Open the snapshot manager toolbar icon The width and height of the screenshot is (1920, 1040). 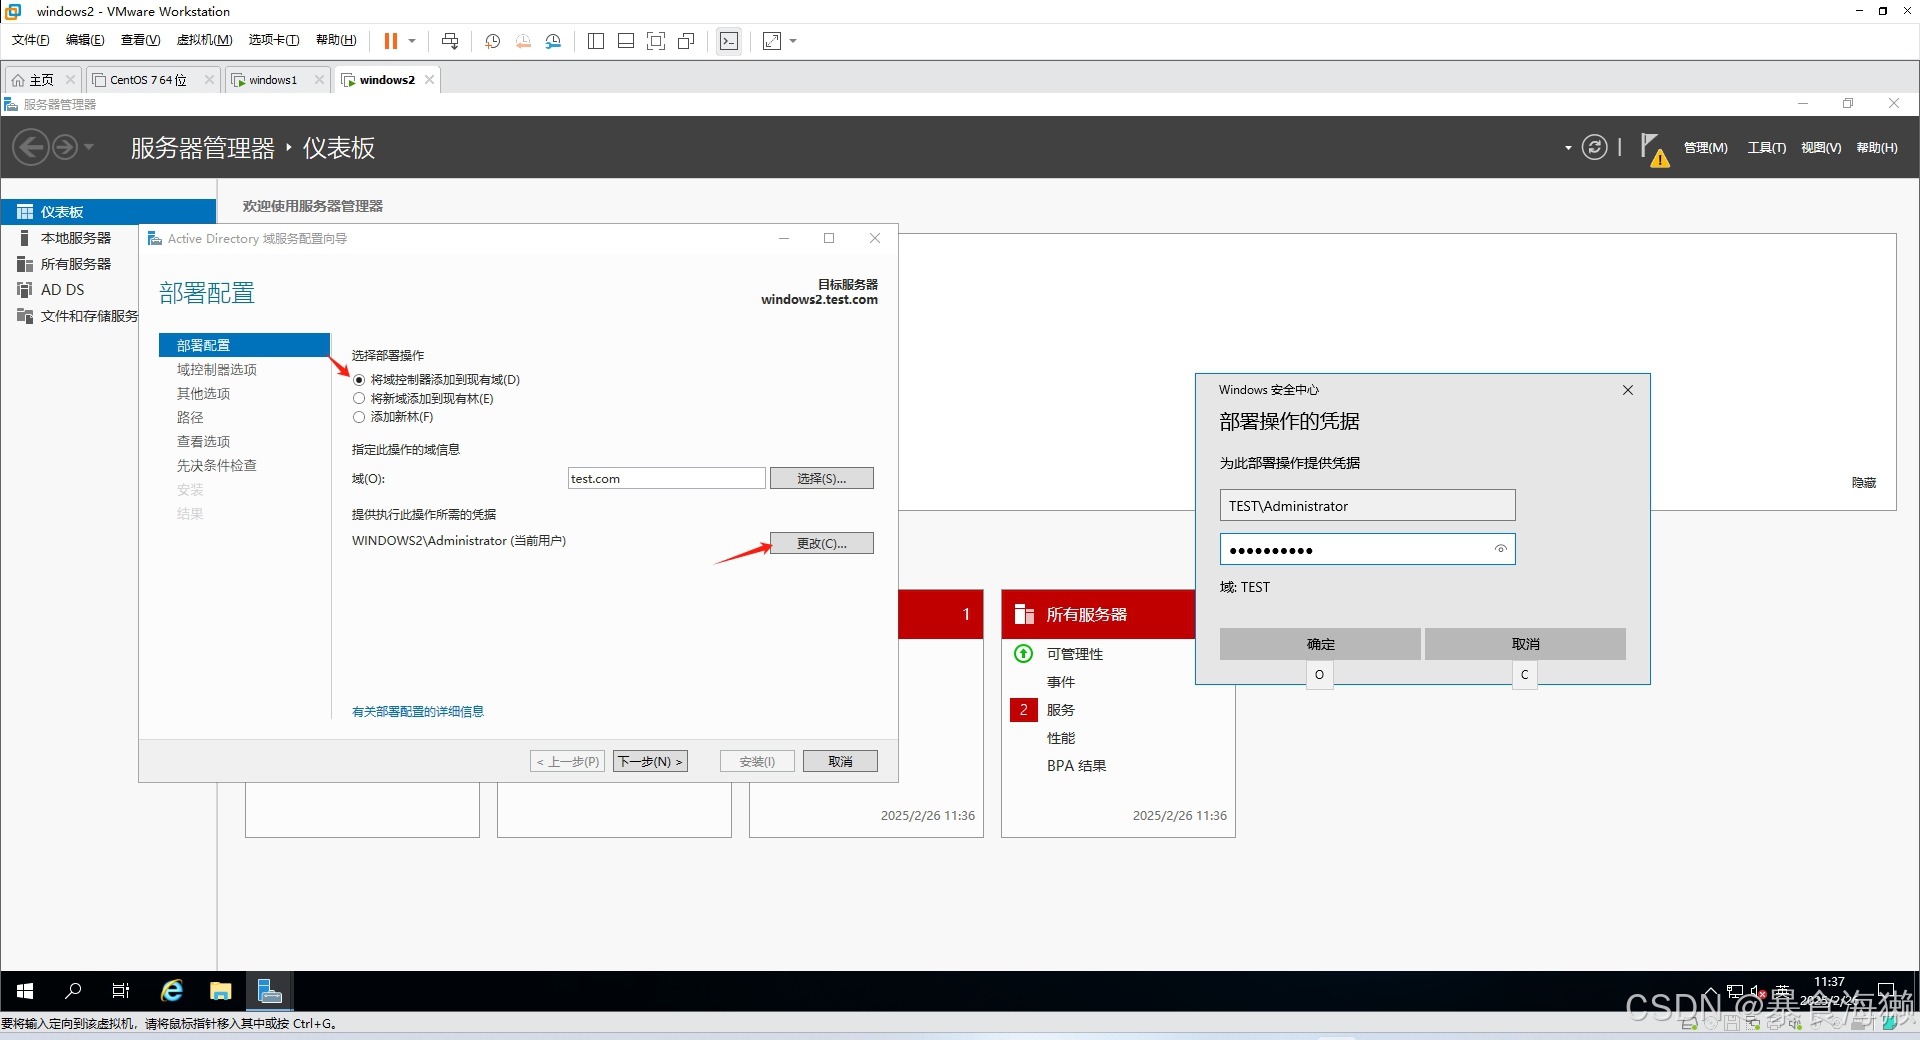(x=553, y=41)
